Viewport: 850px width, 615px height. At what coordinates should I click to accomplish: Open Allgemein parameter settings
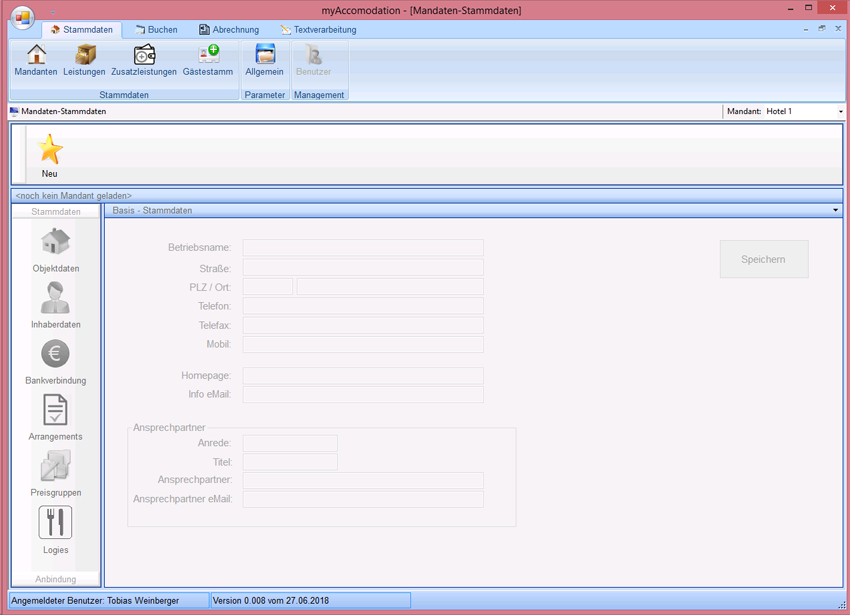coord(265,55)
